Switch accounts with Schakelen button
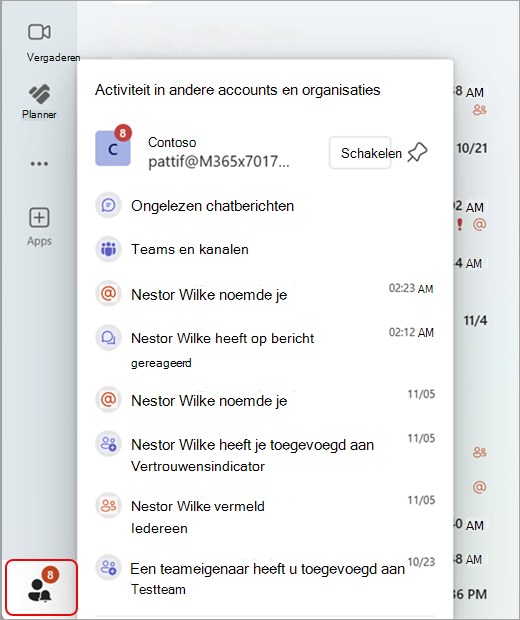Image resolution: width=520 pixels, height=620 pixels. [360, 153]
